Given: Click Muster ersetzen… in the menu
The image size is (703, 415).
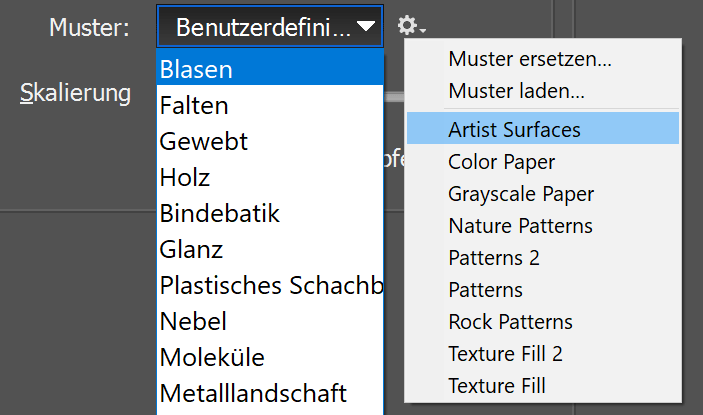Looking at the screenshot, I should (x=530, y=58).
